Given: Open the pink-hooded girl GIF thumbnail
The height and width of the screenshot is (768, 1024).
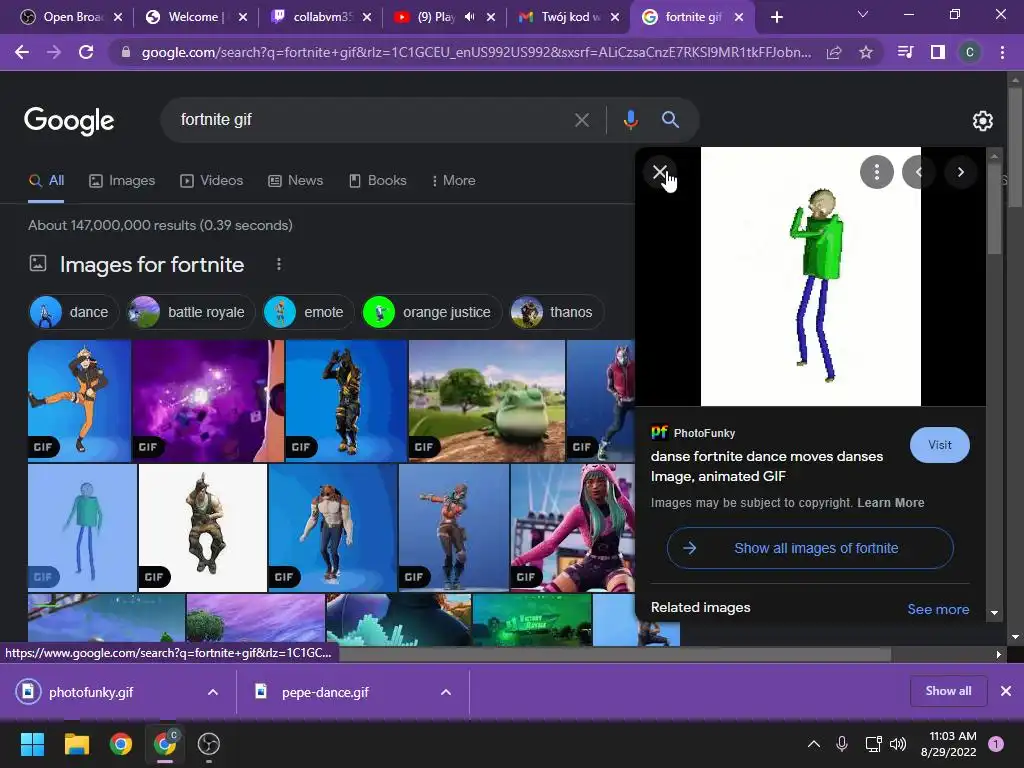Looking at the screenshot, I should tap(572, 528).
